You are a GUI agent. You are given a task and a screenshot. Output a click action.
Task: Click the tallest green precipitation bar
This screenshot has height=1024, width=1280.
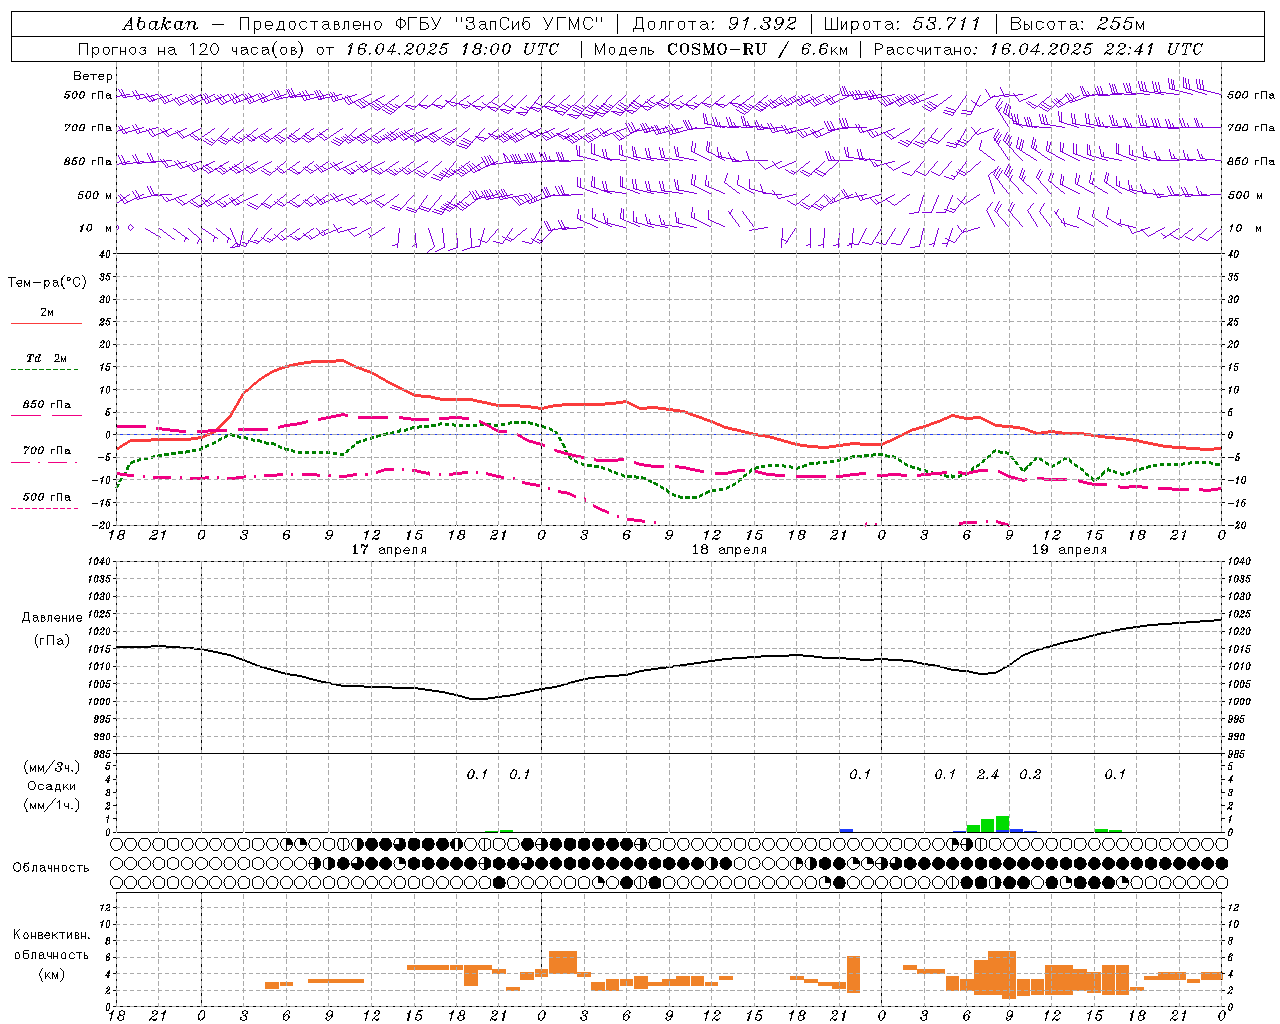pyautogui.click(x=1002, y=824)
